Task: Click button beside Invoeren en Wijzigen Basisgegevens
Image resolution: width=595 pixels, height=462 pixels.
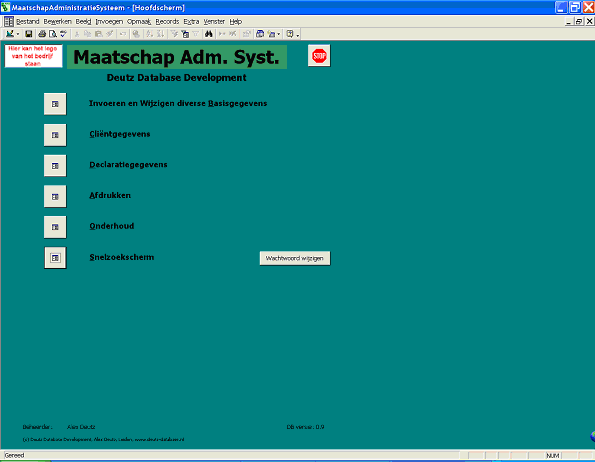Action: tap(55, 104)
